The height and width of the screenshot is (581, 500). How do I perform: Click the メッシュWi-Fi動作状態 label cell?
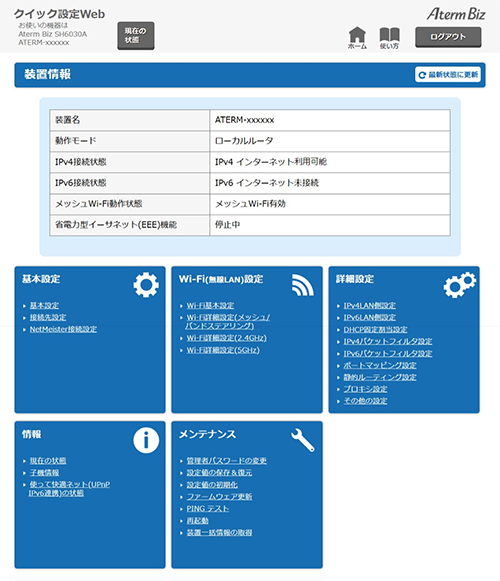pos(130,204)
